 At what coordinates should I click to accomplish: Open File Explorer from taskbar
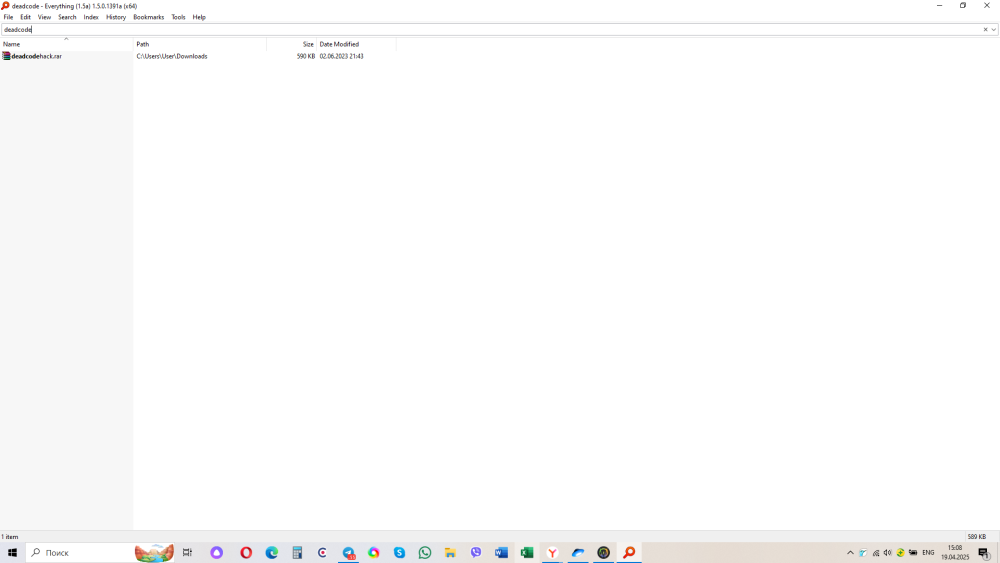[x=450, y=553]
